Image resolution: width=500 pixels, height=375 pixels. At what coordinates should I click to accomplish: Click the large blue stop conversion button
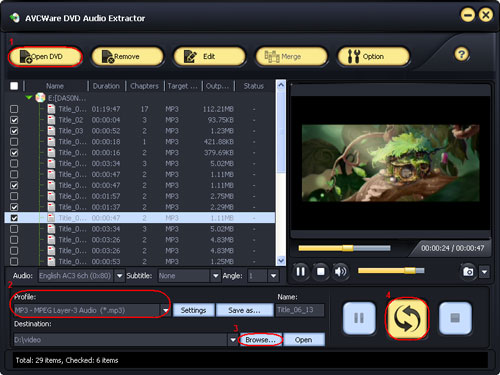(x=455, y=318)
